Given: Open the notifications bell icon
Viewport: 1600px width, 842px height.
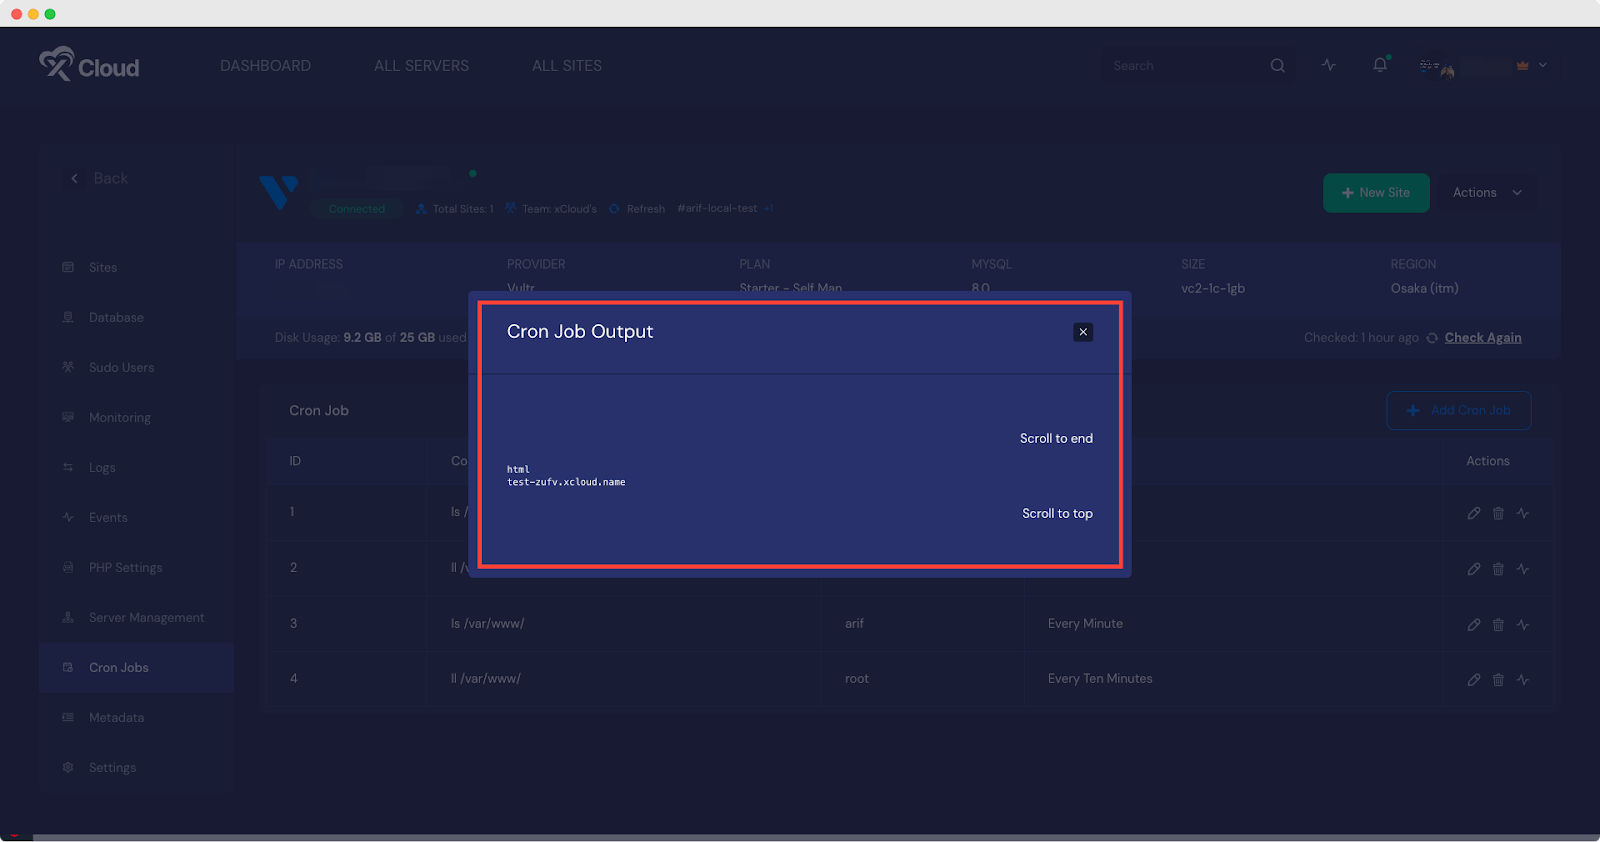Looking at the screenshot, I should click(1380, 65).
